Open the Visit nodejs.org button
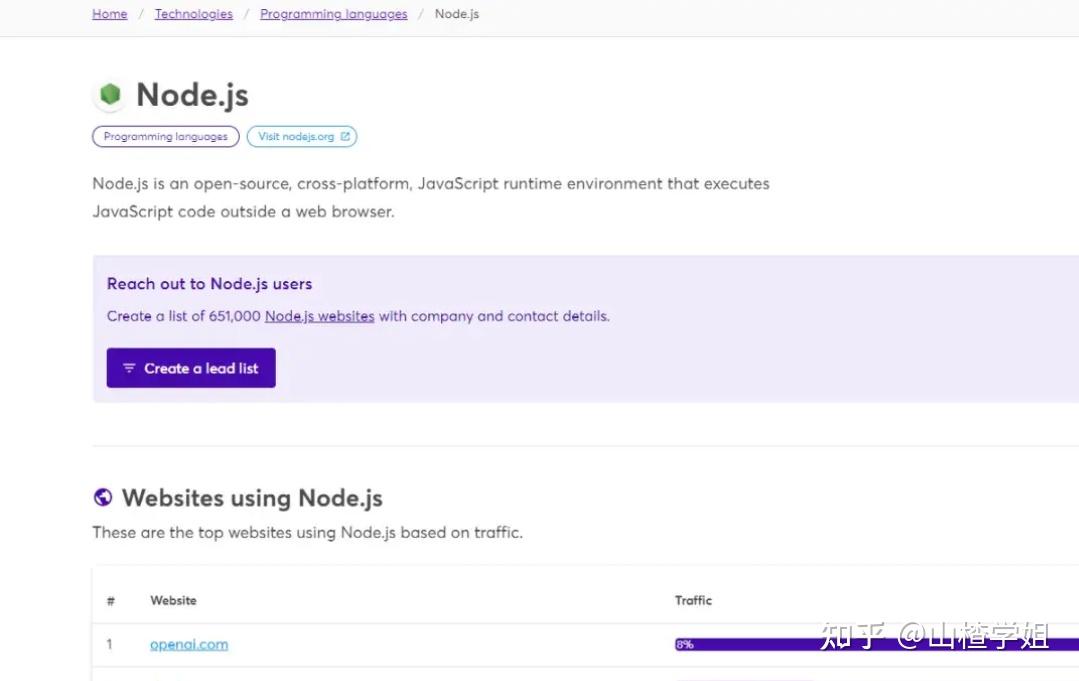The width and height of the screenshot is (1079, 681). [x=301, y=137]
